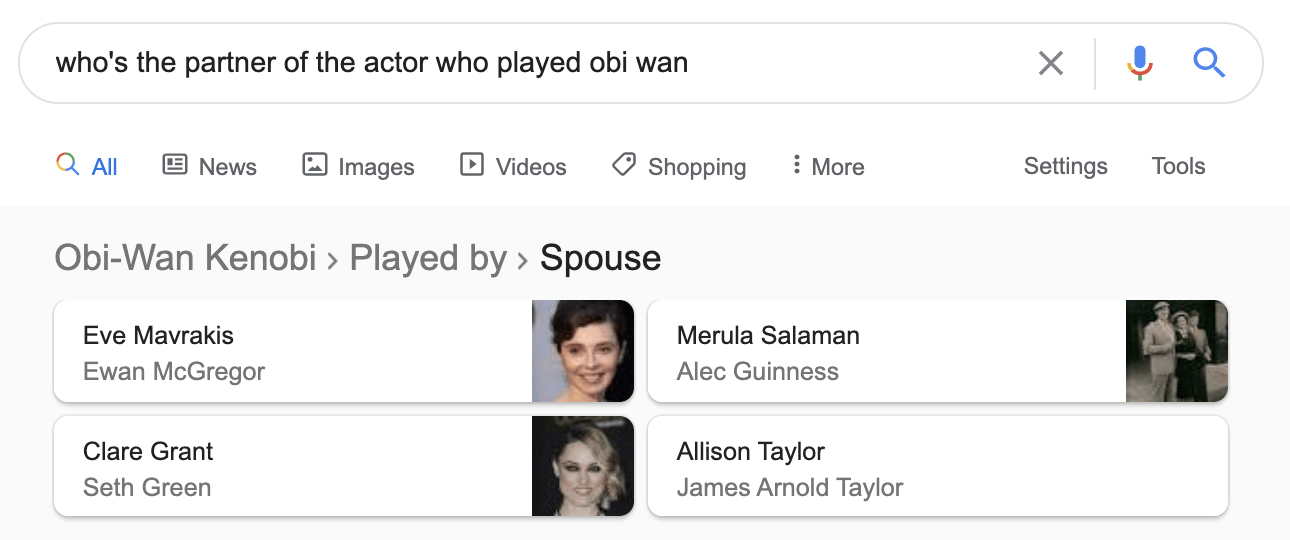Show the search Tools options
This screenshot has height=540, width=1290.
coord(1178,166)
